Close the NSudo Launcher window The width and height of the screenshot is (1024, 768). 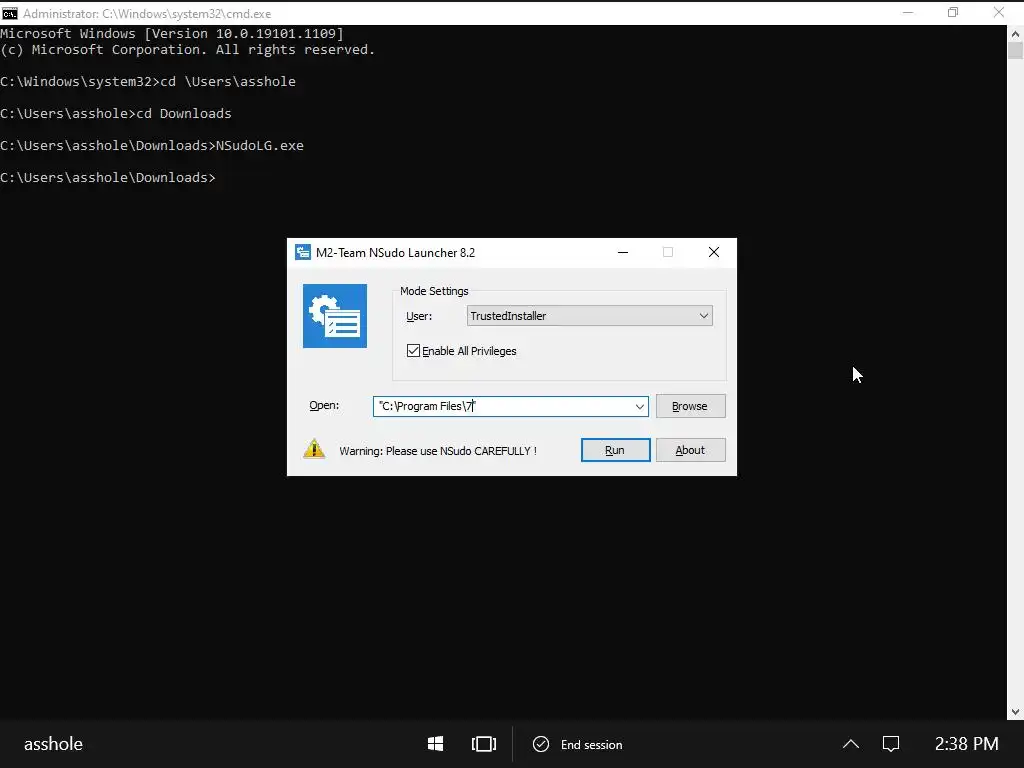714,252
